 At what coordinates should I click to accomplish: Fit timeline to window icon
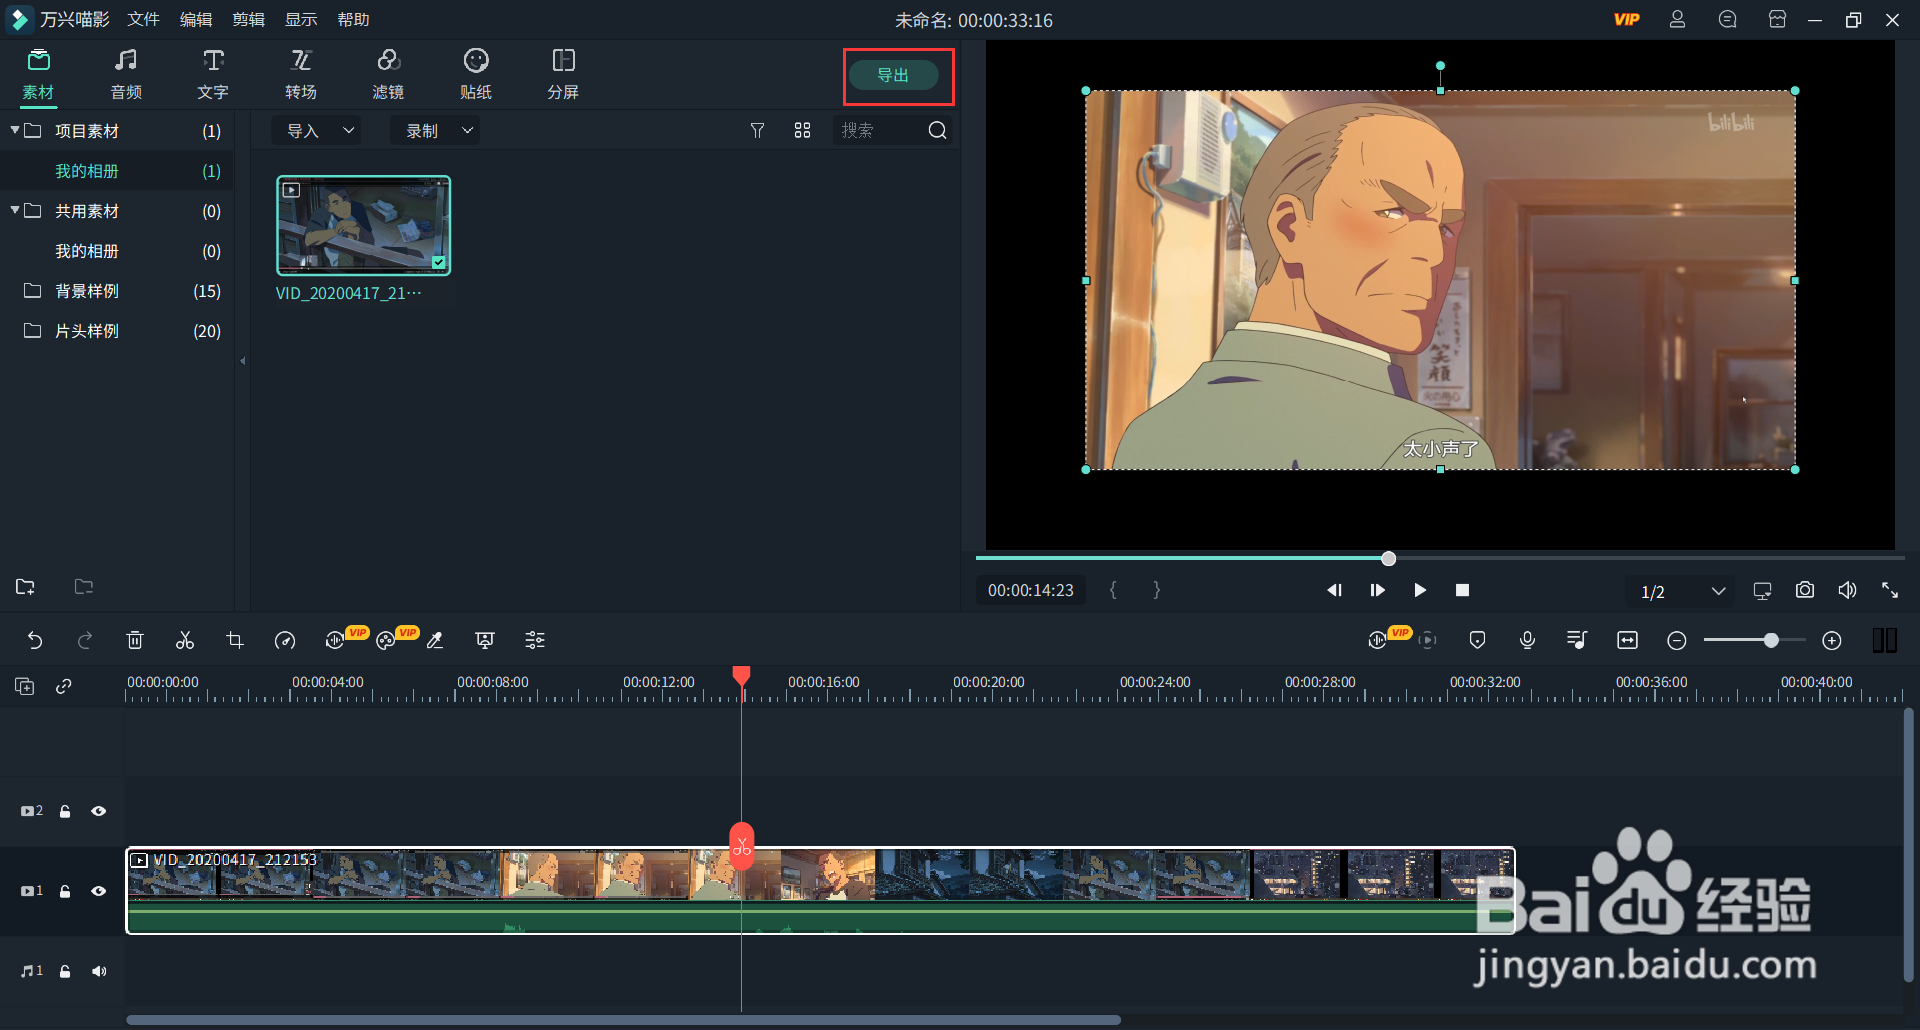click(1627, 640)
